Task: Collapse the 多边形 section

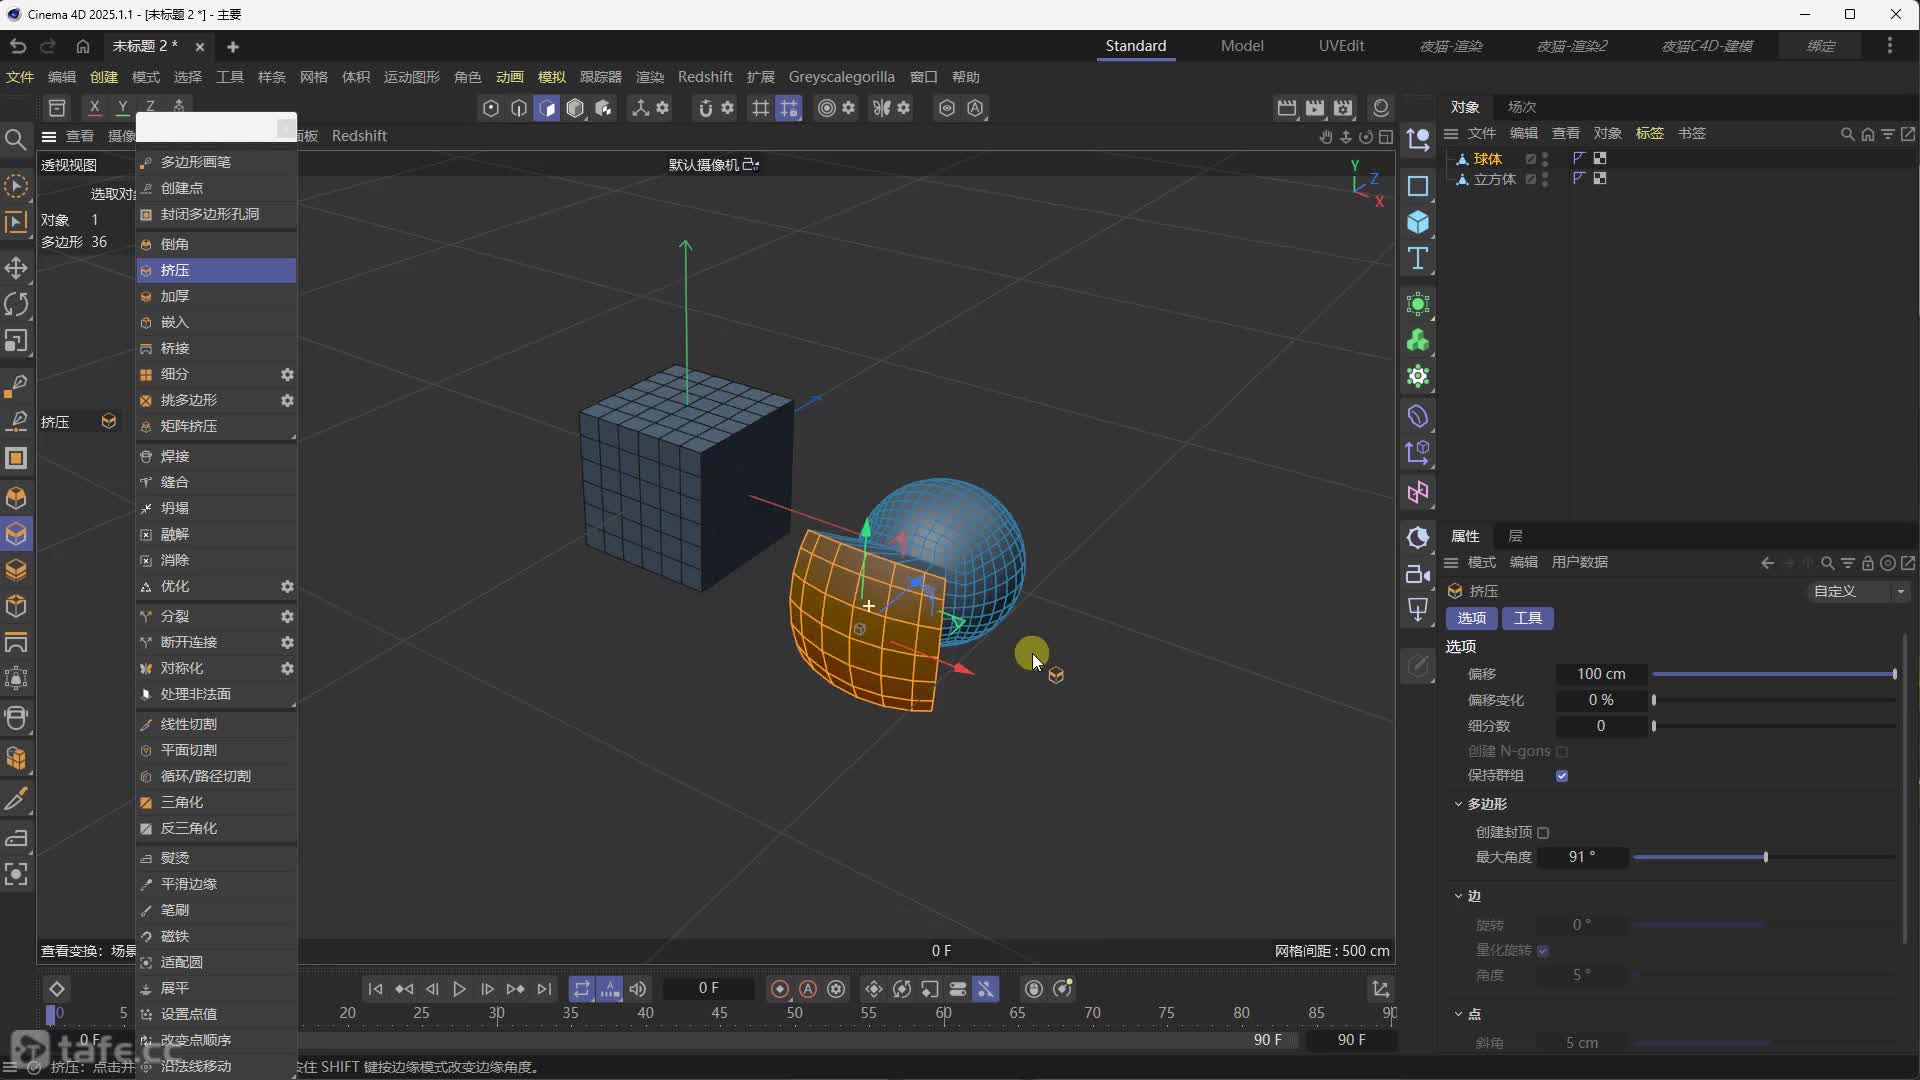Action: pos(1458,804)
